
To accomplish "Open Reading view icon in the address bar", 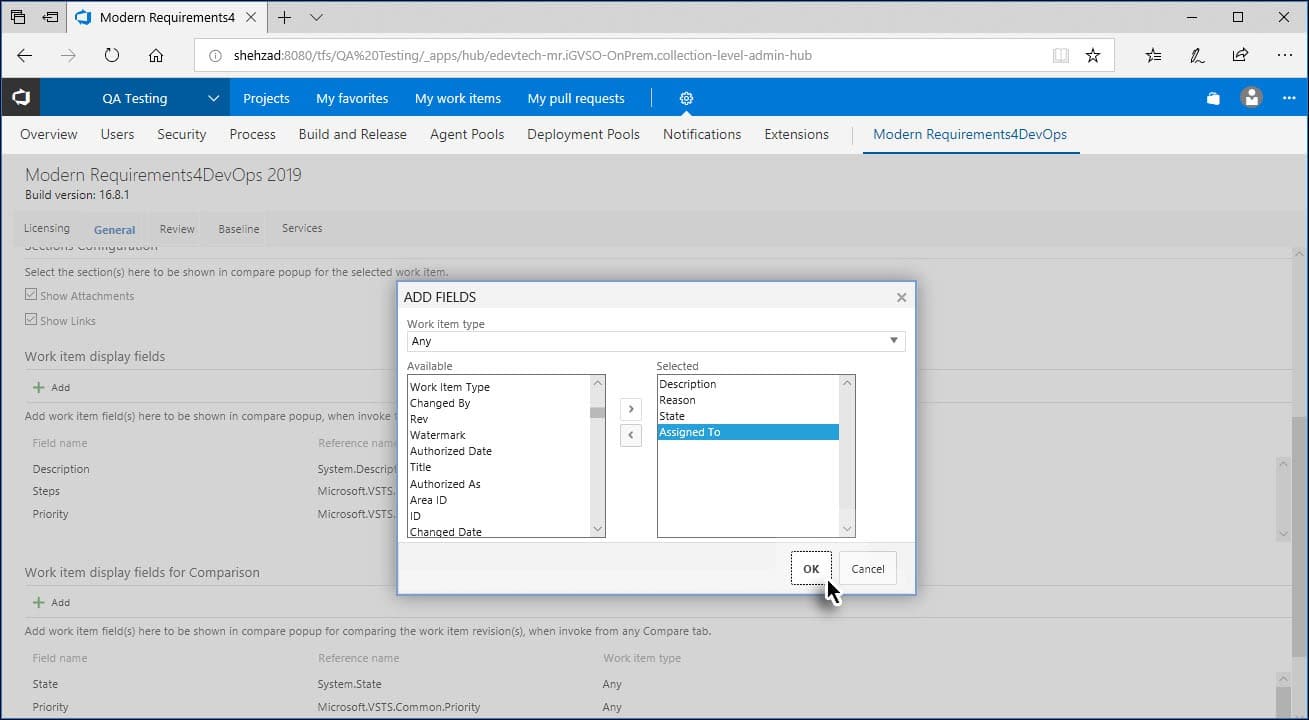I will click(1061, 56).
